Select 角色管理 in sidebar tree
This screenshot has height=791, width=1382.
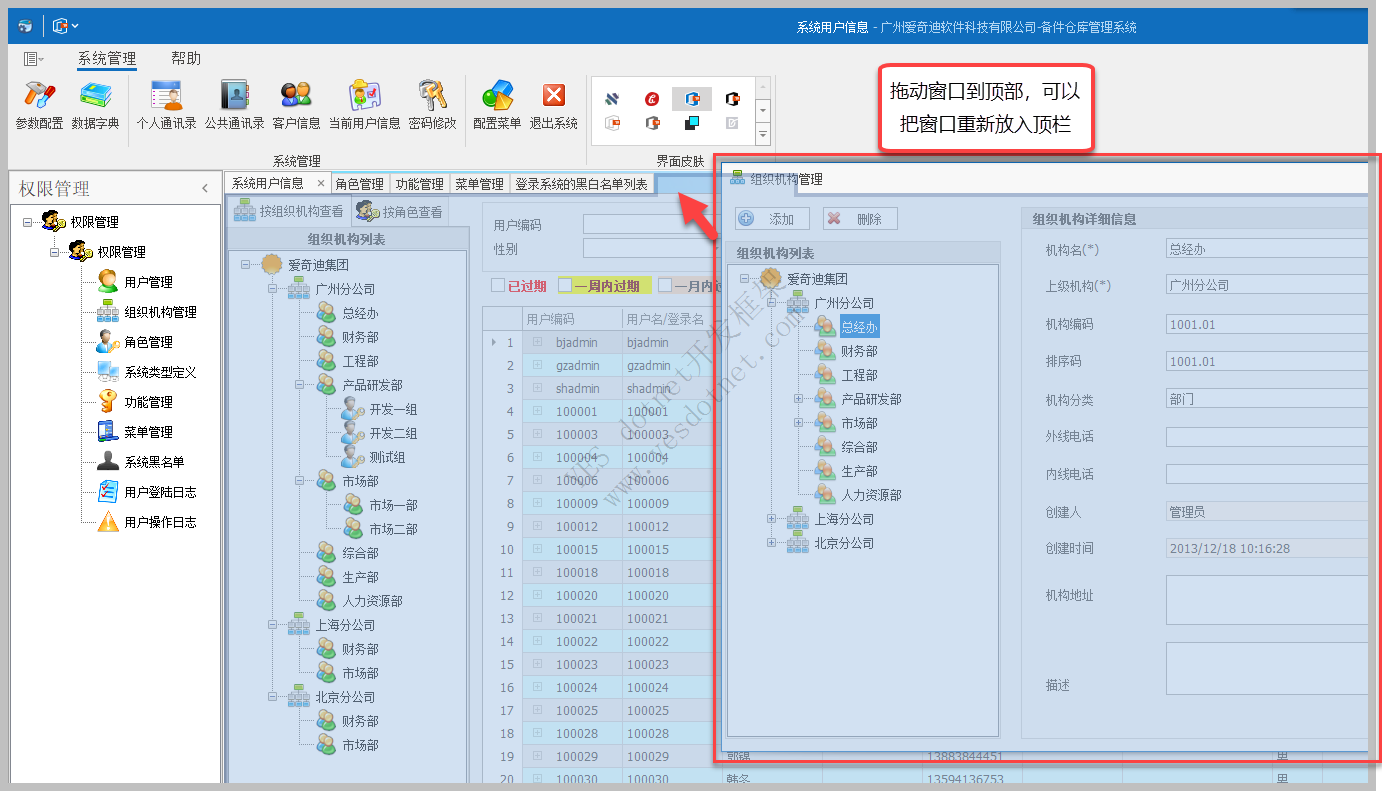(x=148, y=342)
